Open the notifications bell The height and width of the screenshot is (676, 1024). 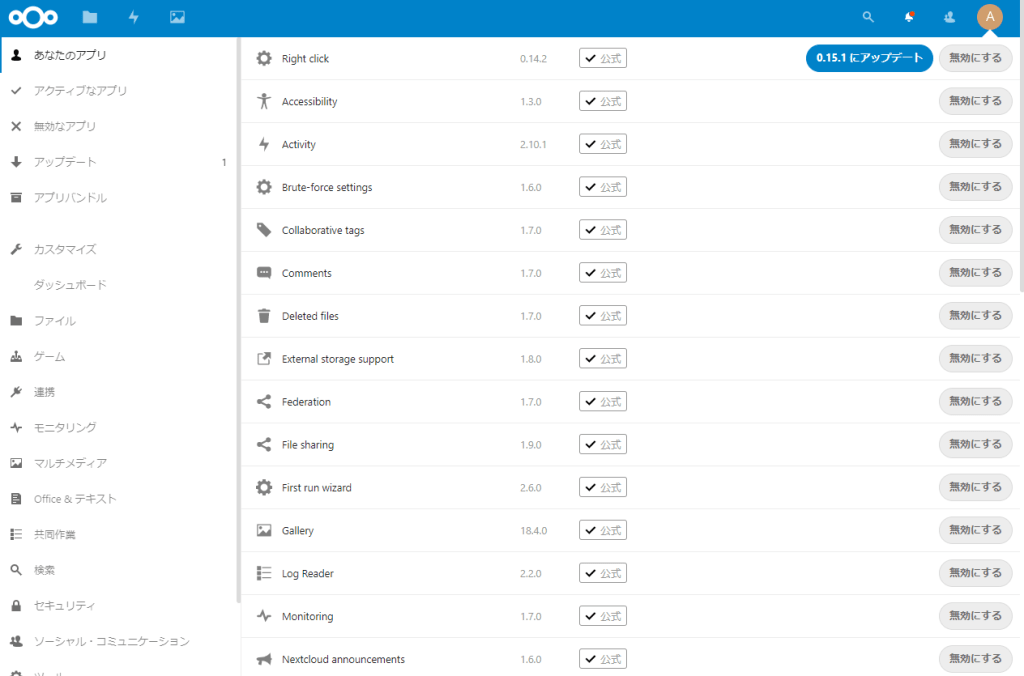(x=908, y=17)
